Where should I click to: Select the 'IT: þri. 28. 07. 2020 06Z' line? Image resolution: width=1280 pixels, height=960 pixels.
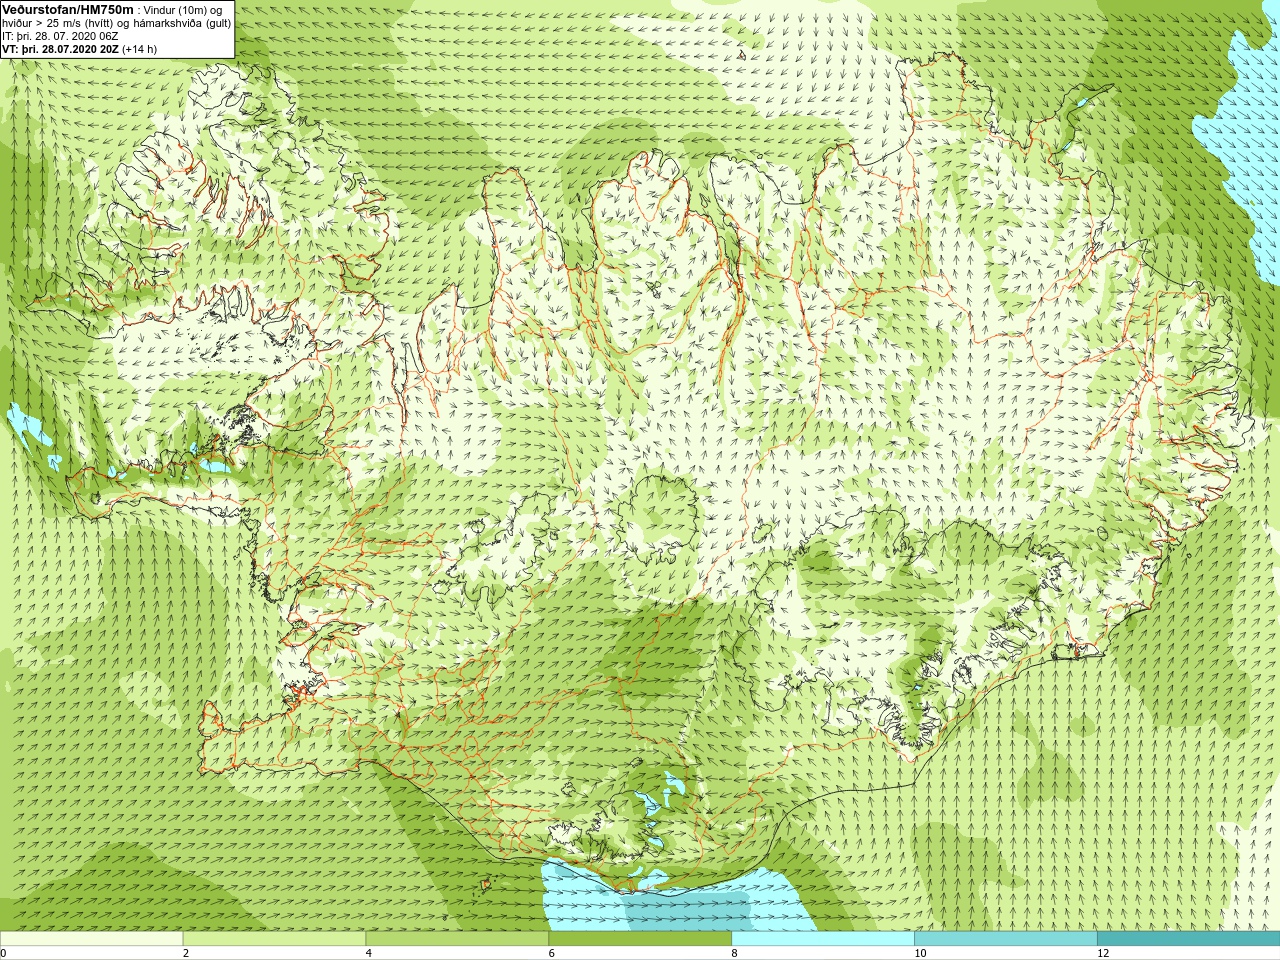tap(60, 36)
